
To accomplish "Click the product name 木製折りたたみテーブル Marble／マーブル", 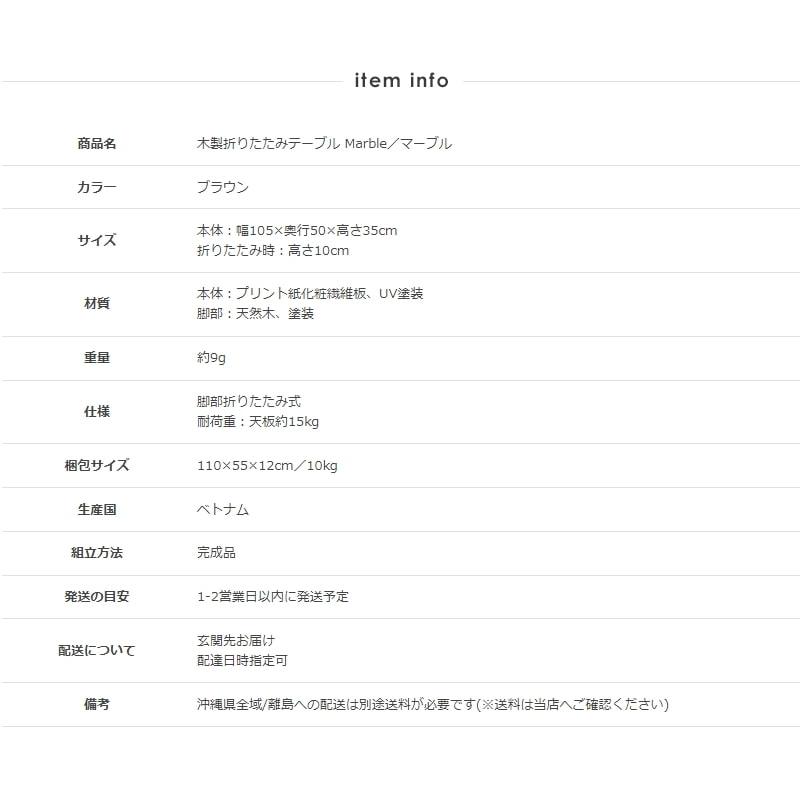I will (x=325, y=143).
